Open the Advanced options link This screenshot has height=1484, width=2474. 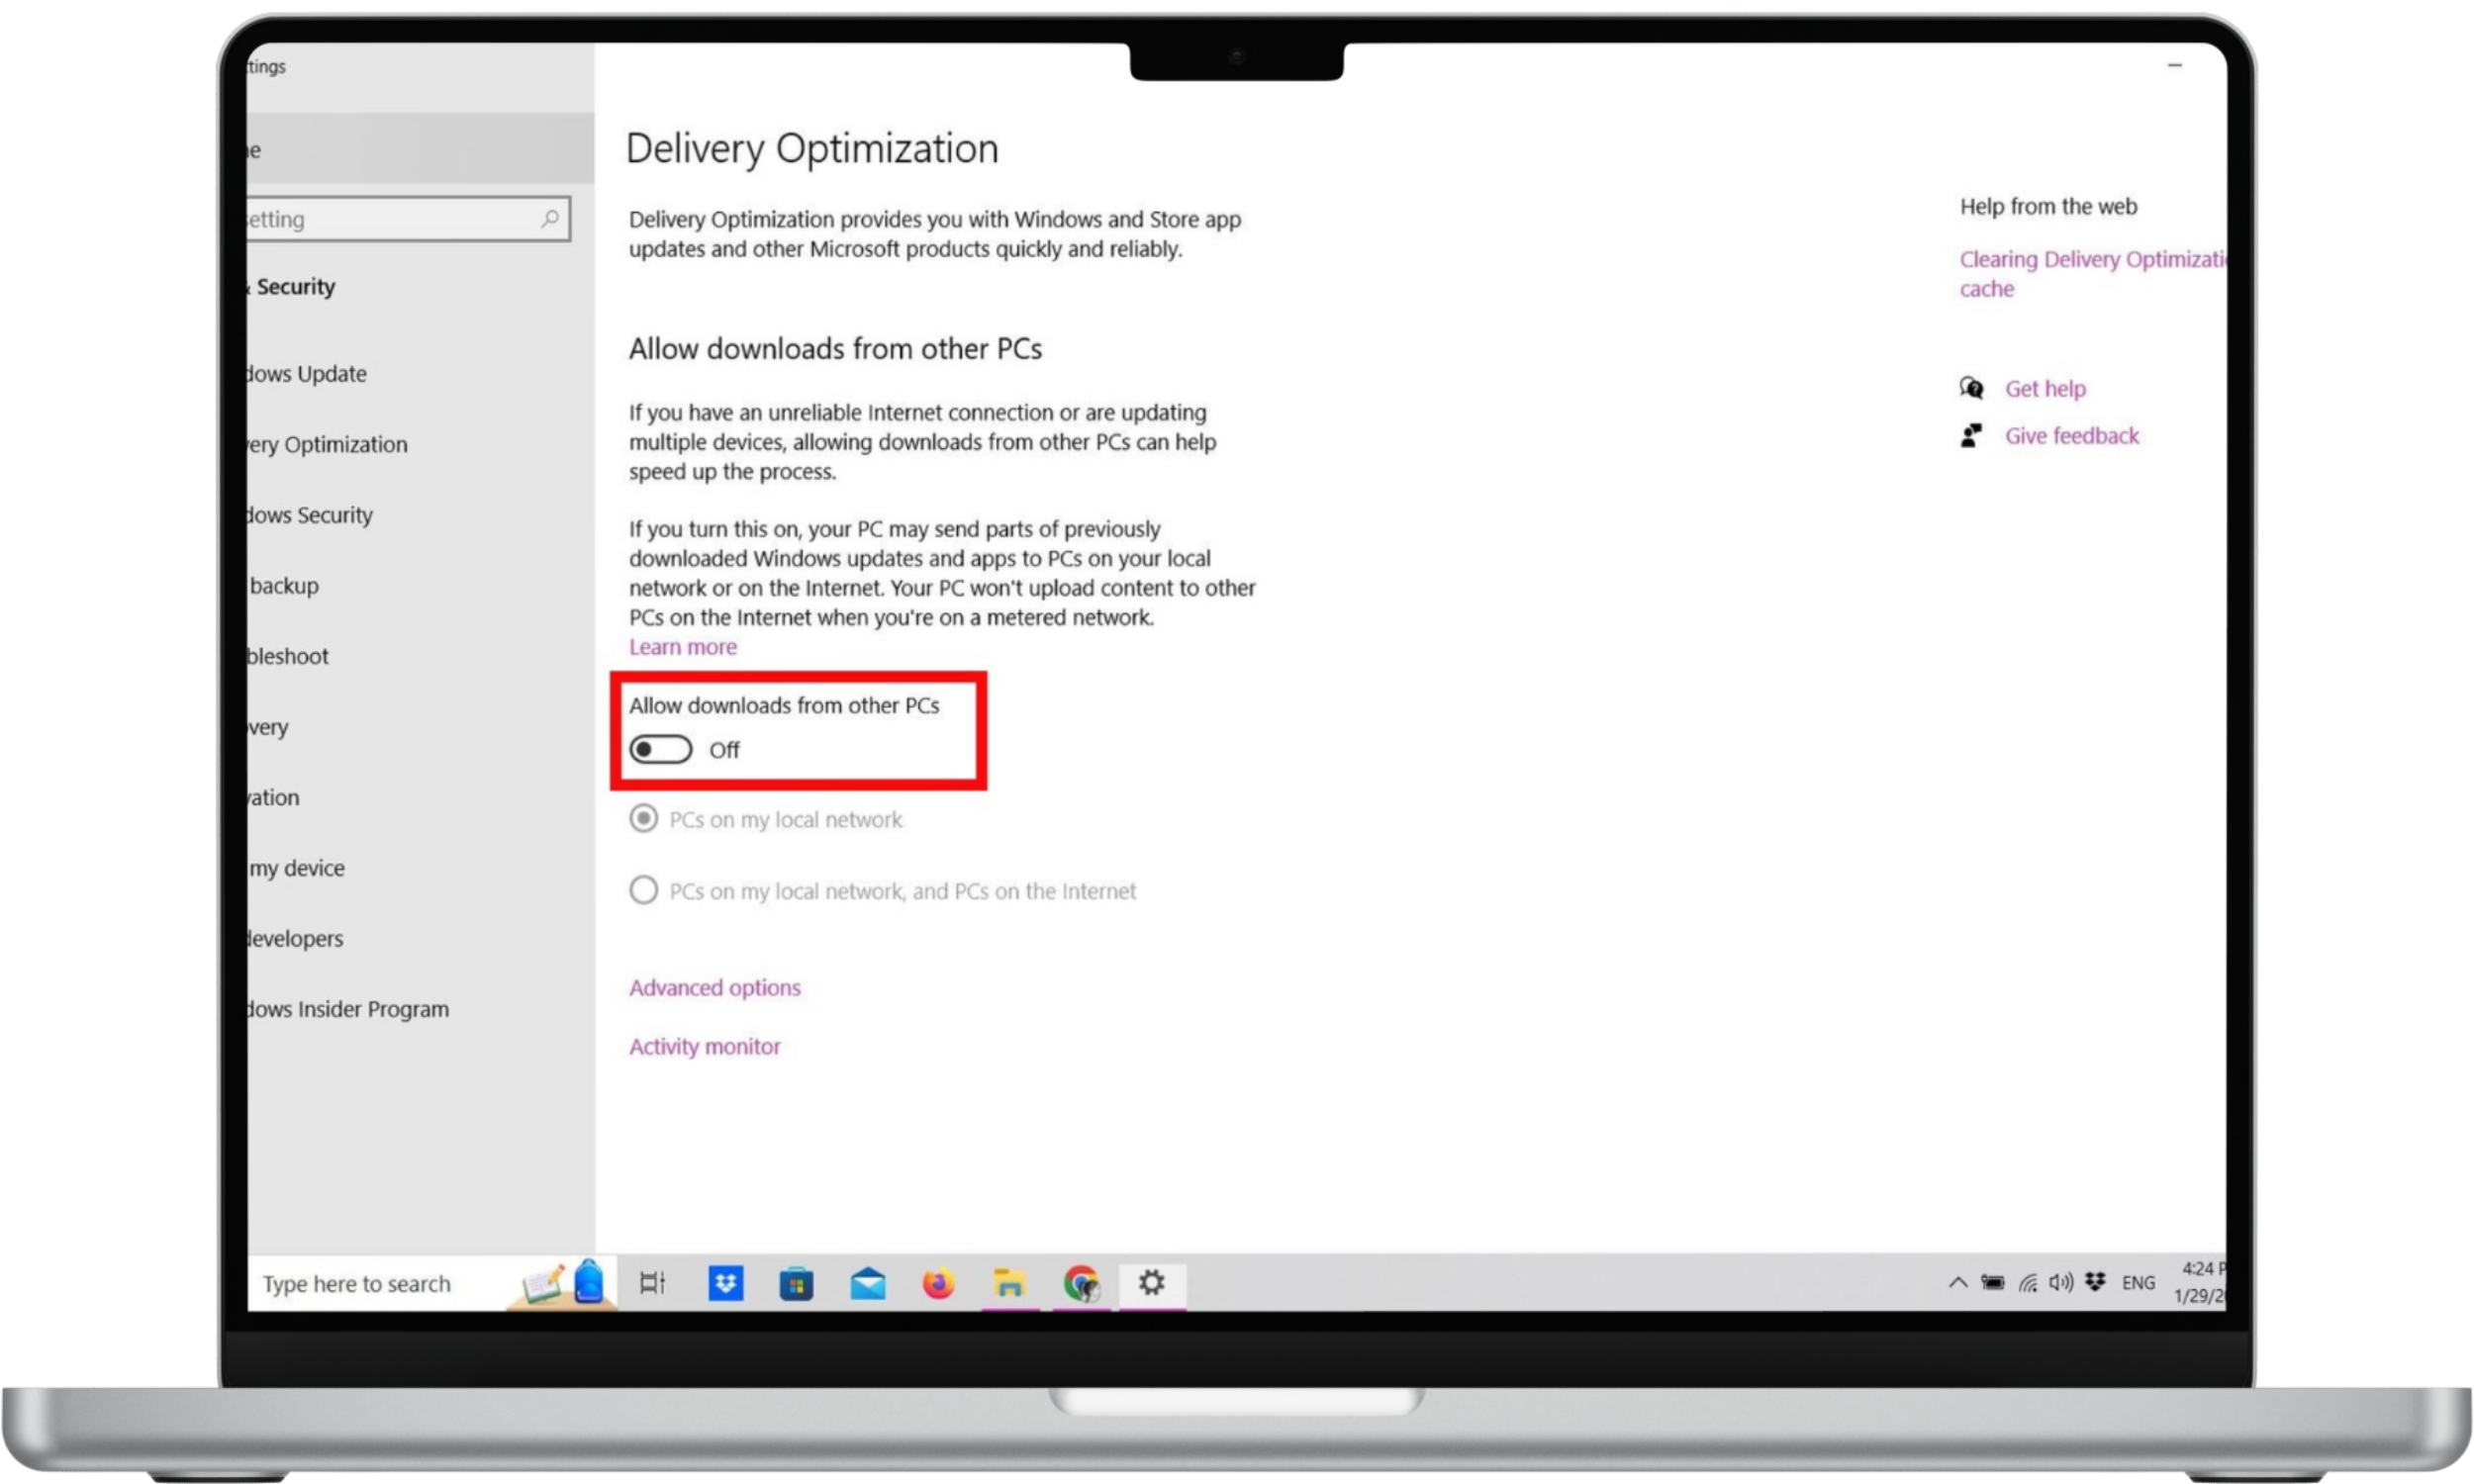click(x=714, y=988)
